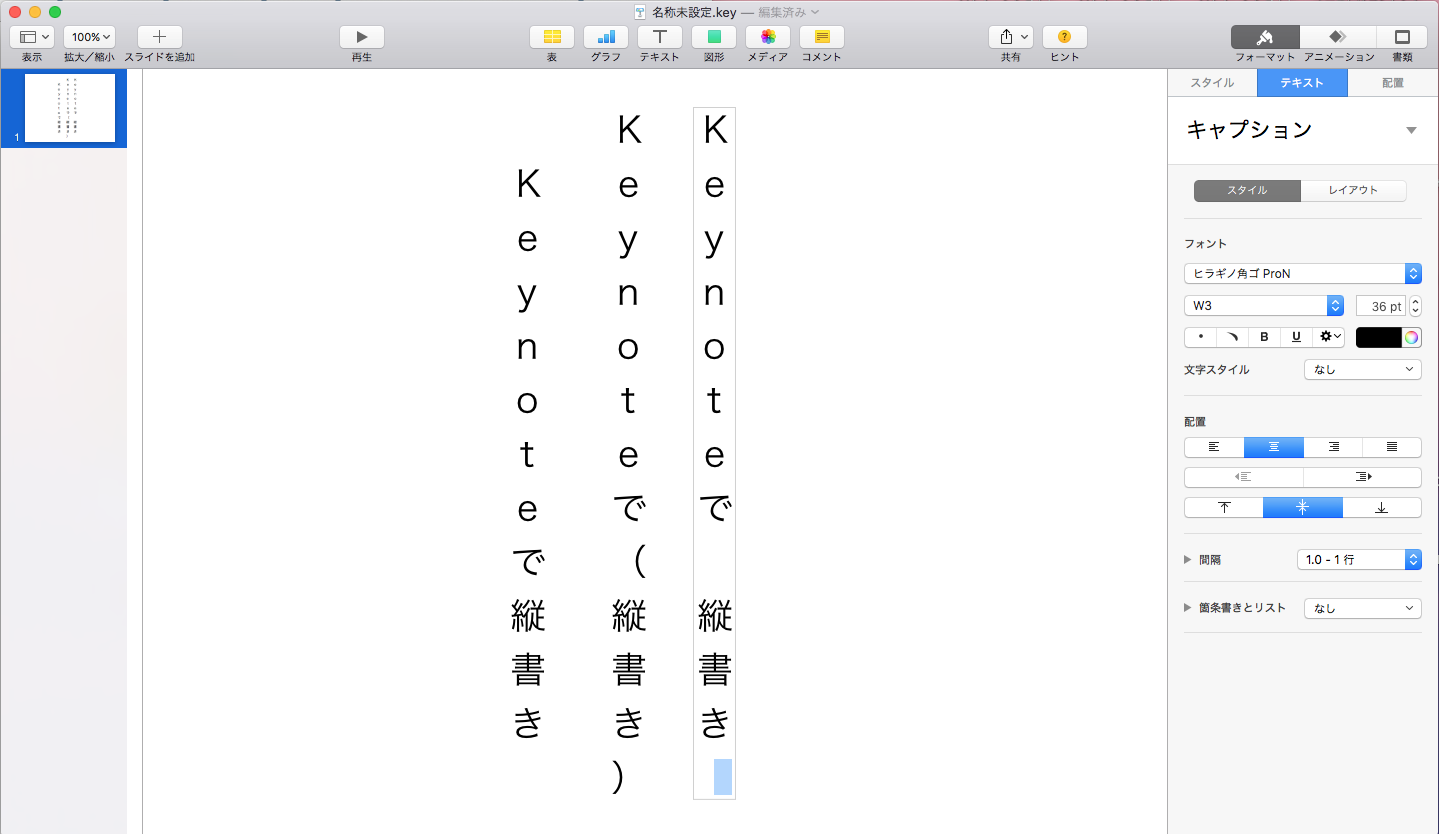This screenshot has width=1439, height=834.
Task: Insert a chart using グラフ icon
Action: pos(606,37)
